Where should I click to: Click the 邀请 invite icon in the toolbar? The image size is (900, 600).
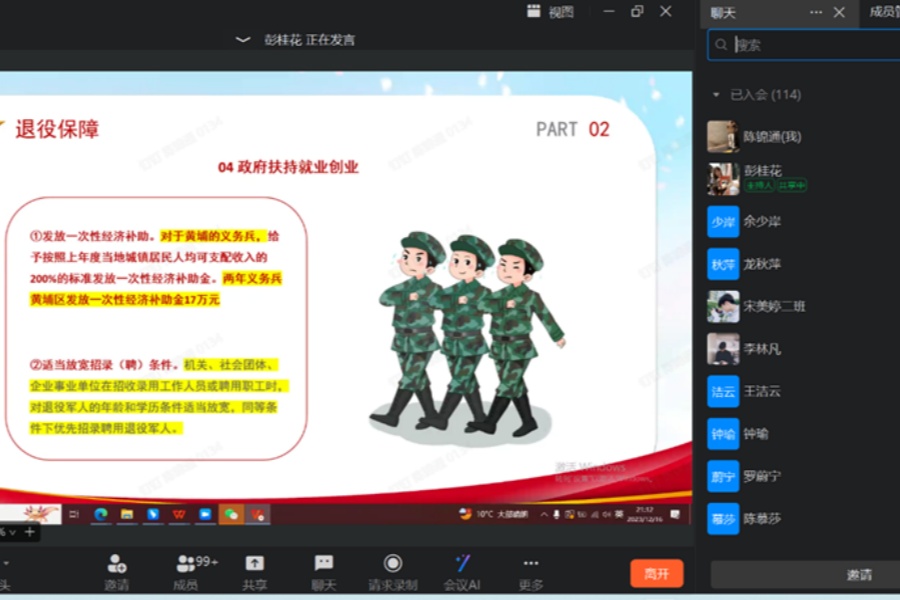pos(117,563)
